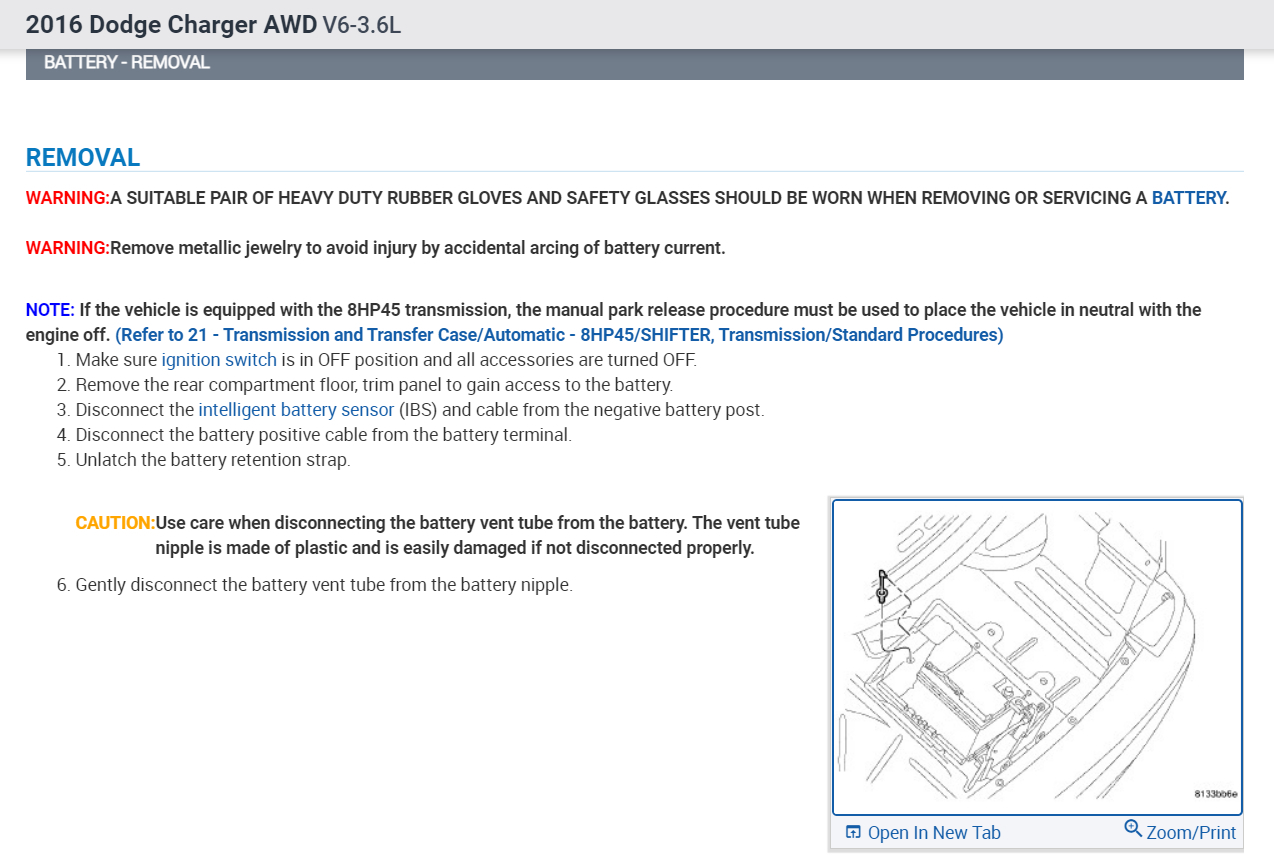This screenshot has height=861, width=1274.
Task: Click the vent tube CAUTION text
Action: (x=438, y=535)
